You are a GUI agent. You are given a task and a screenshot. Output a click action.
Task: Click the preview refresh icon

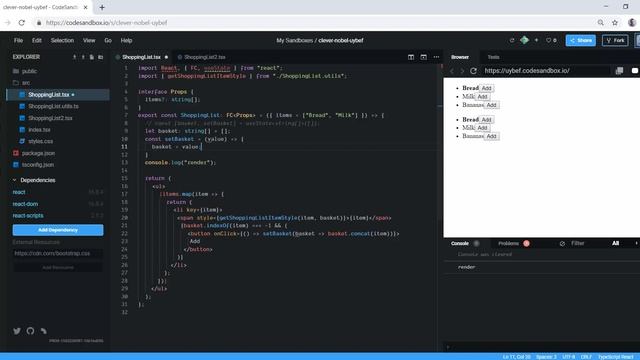[473, 71]
